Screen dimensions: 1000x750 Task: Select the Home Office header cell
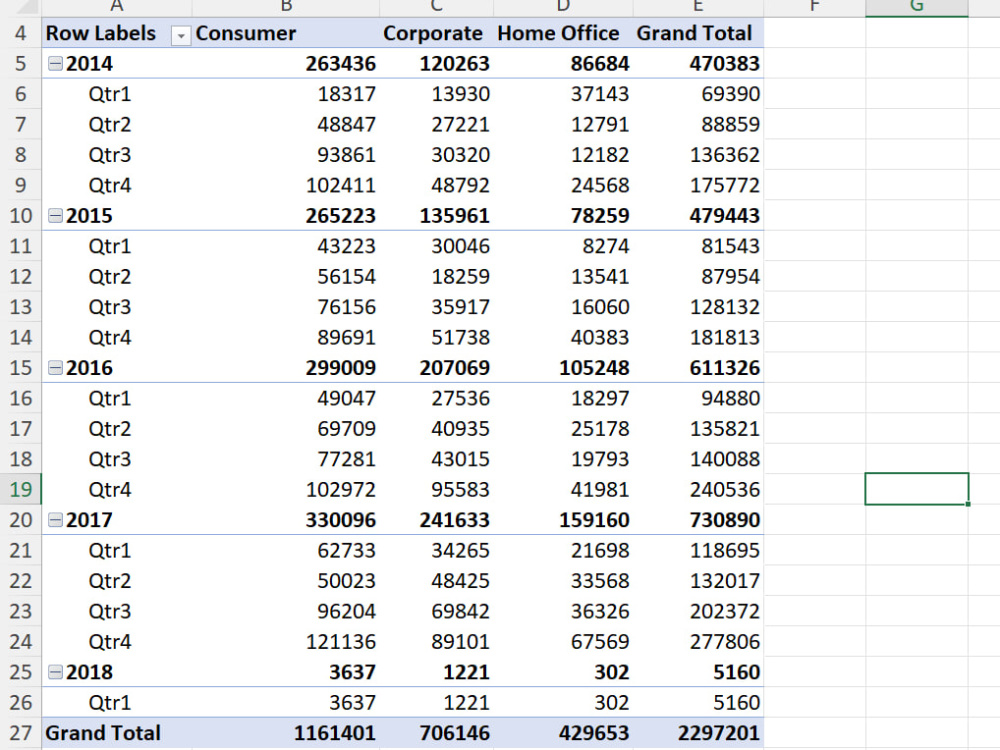point(563,33)
